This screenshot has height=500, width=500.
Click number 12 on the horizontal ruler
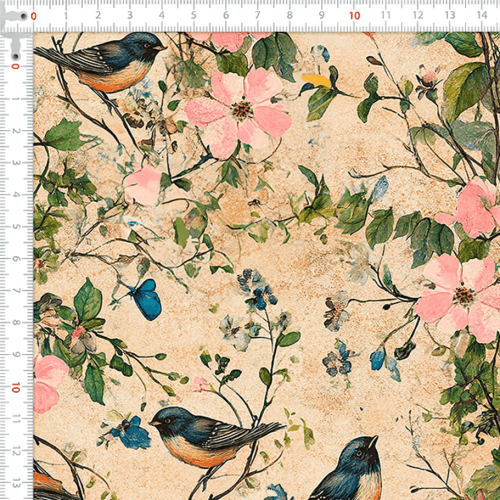(x=418, y=15)
